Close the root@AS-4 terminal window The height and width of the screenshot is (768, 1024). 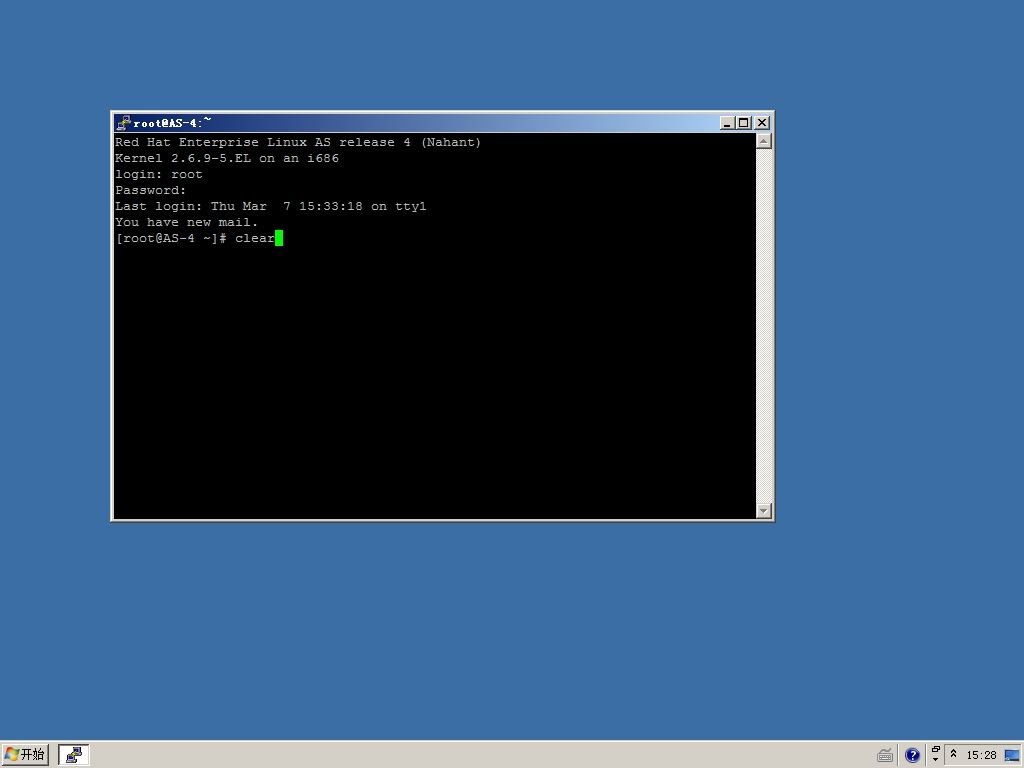coord(761,123)
